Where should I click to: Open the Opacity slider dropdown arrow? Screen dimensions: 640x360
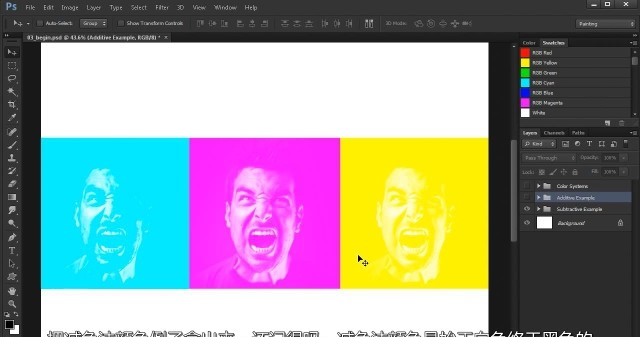click(x=624, y=158)
